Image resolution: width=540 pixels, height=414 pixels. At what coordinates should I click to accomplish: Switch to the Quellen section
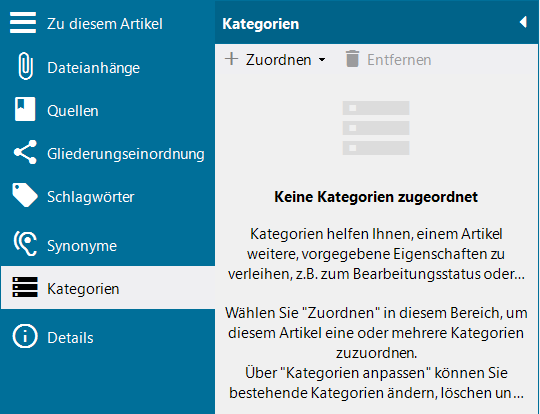(73, 111)
